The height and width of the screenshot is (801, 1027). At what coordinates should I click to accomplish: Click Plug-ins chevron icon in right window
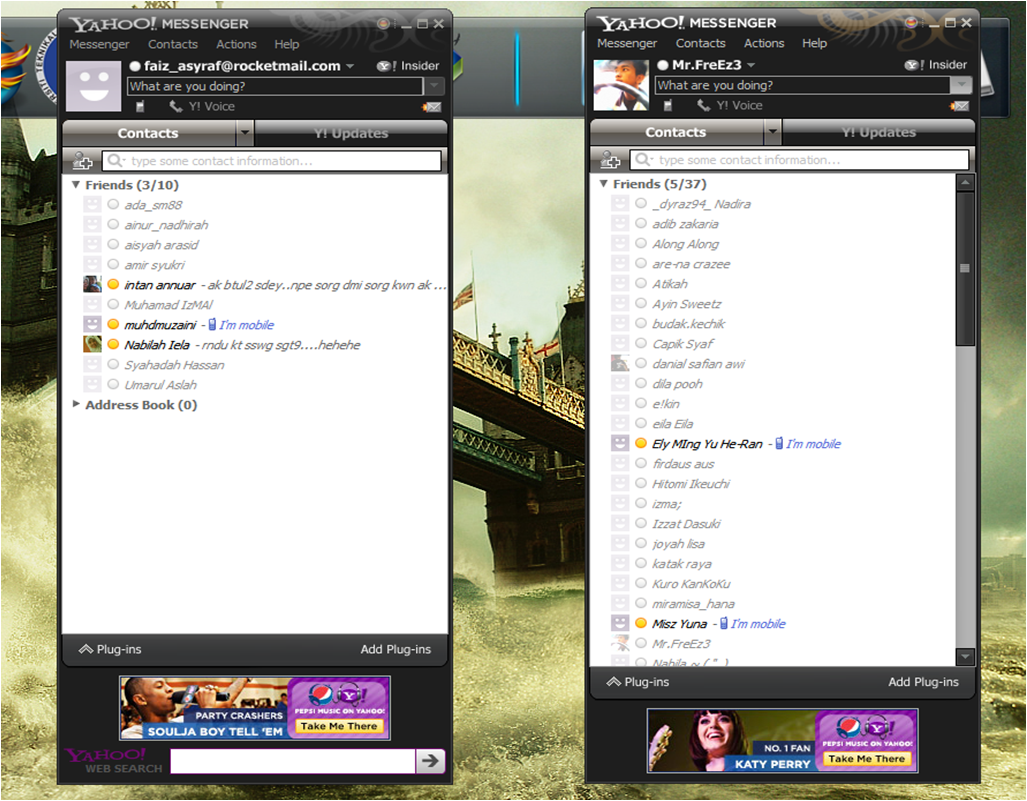(614, 682)
